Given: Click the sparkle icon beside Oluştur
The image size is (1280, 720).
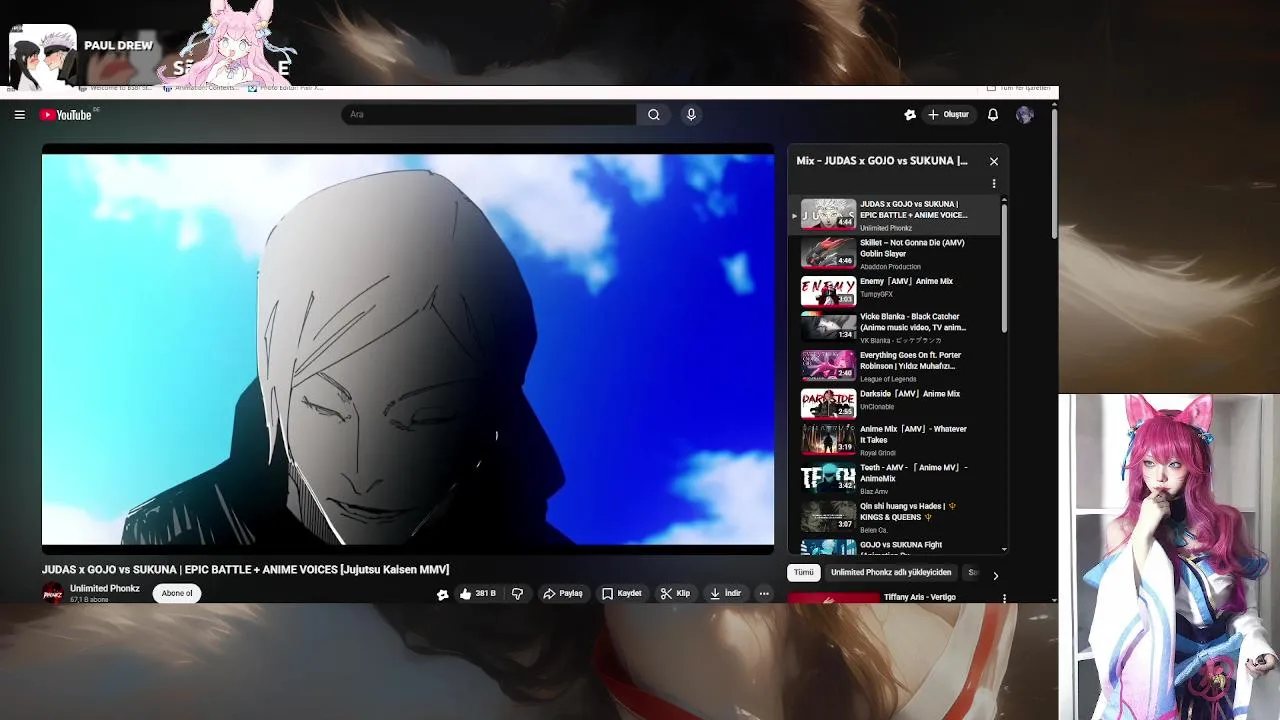Looking at the screenshot, I should pos(910,115).
